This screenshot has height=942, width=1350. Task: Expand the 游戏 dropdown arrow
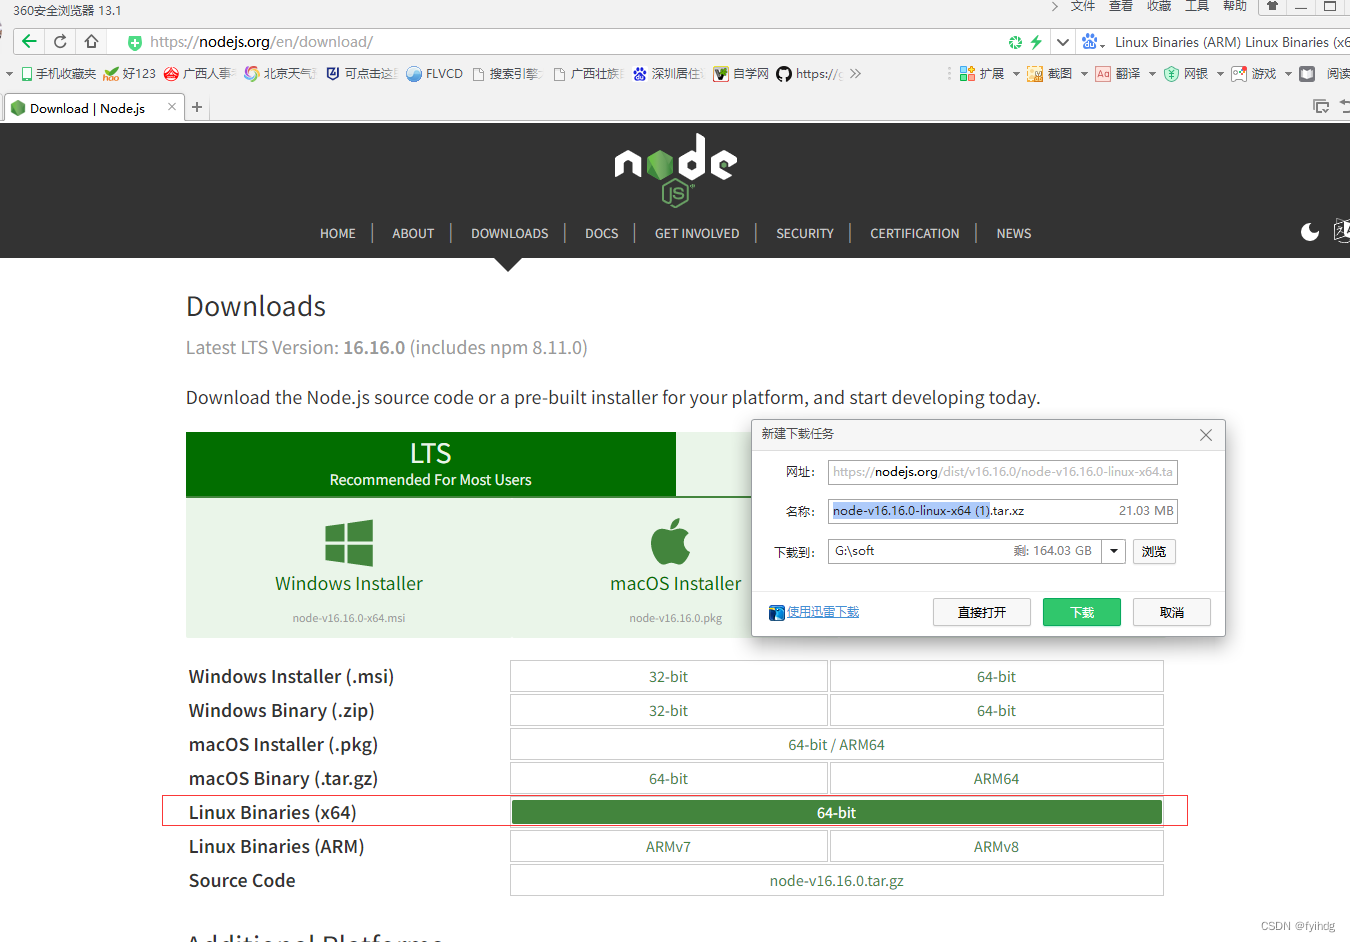pyautogui.click(x=1288, y=74)
